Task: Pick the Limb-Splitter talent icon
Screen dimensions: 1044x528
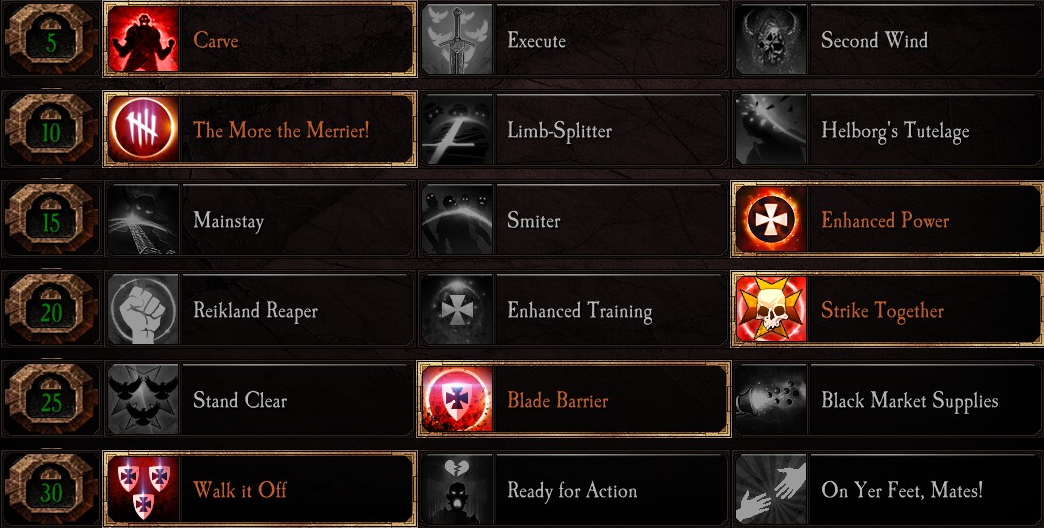Action: pyautogui.click(x=457, y=129)
